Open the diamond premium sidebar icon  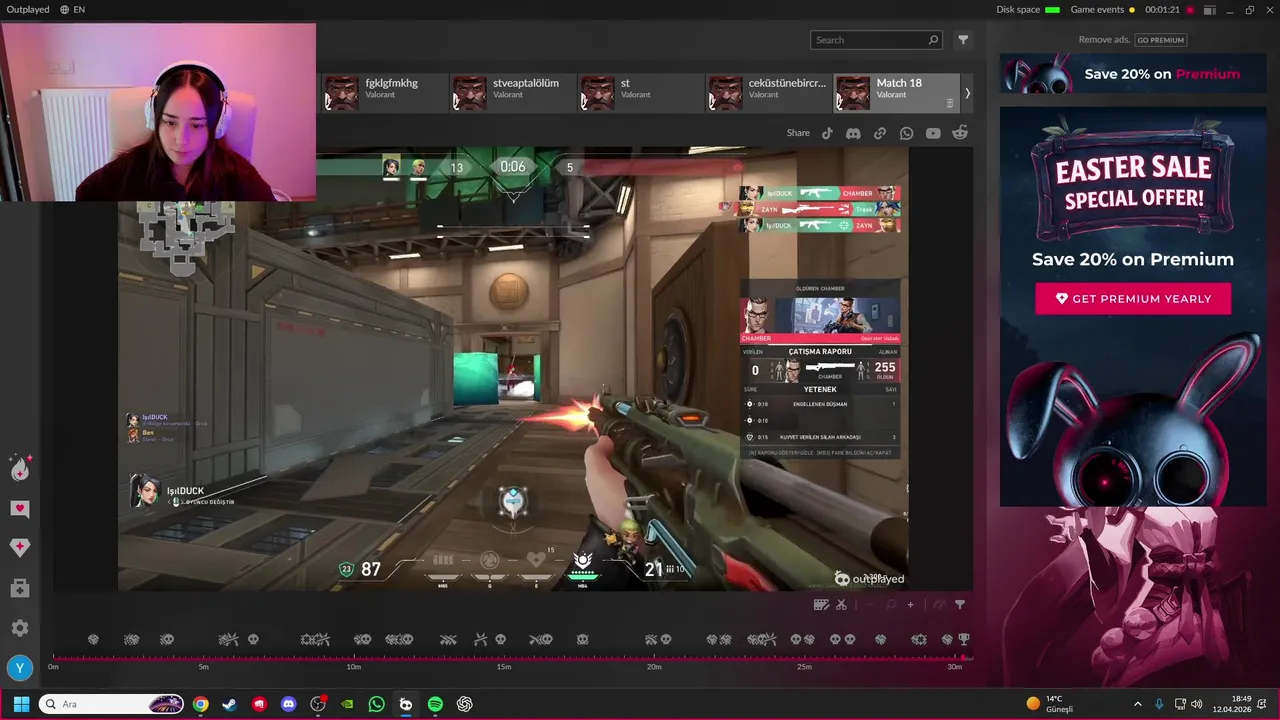20,548
